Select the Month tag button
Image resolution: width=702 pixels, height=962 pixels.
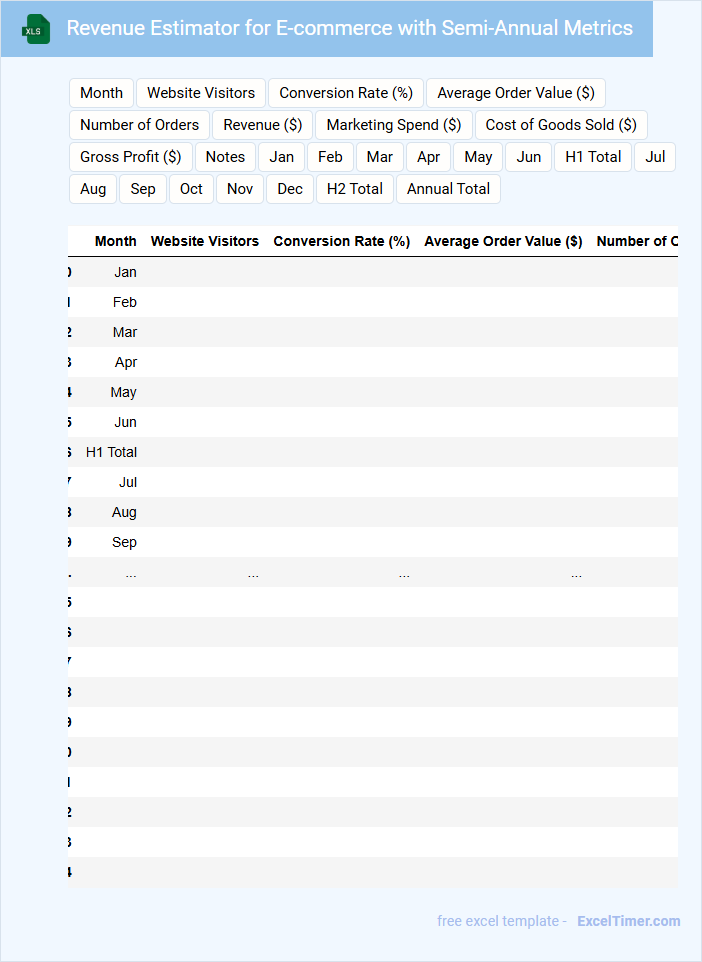(x=101, y=93)
